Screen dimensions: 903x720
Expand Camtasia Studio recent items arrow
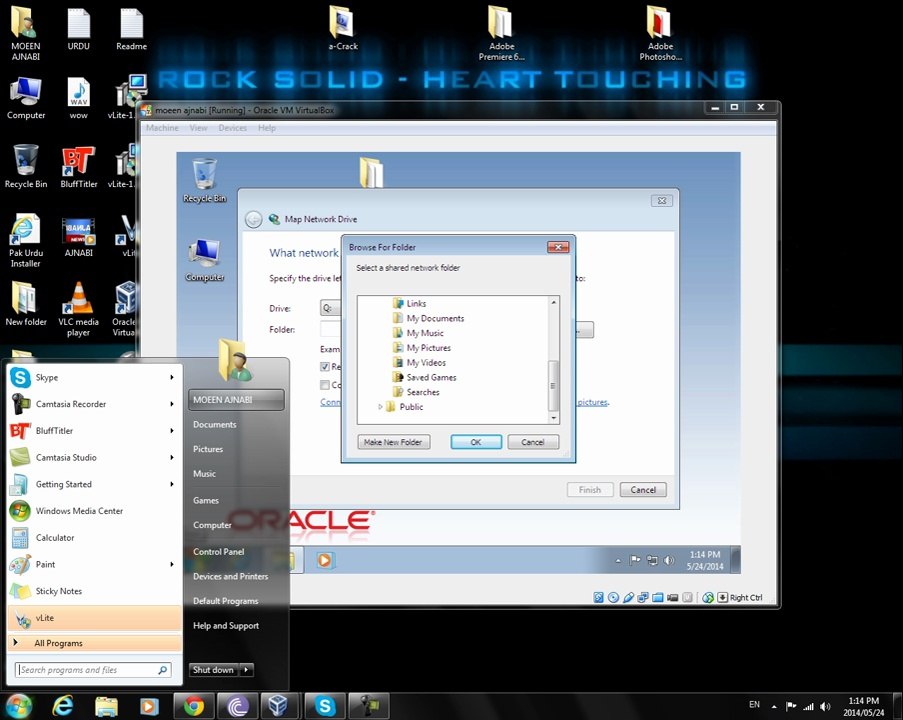172,457
